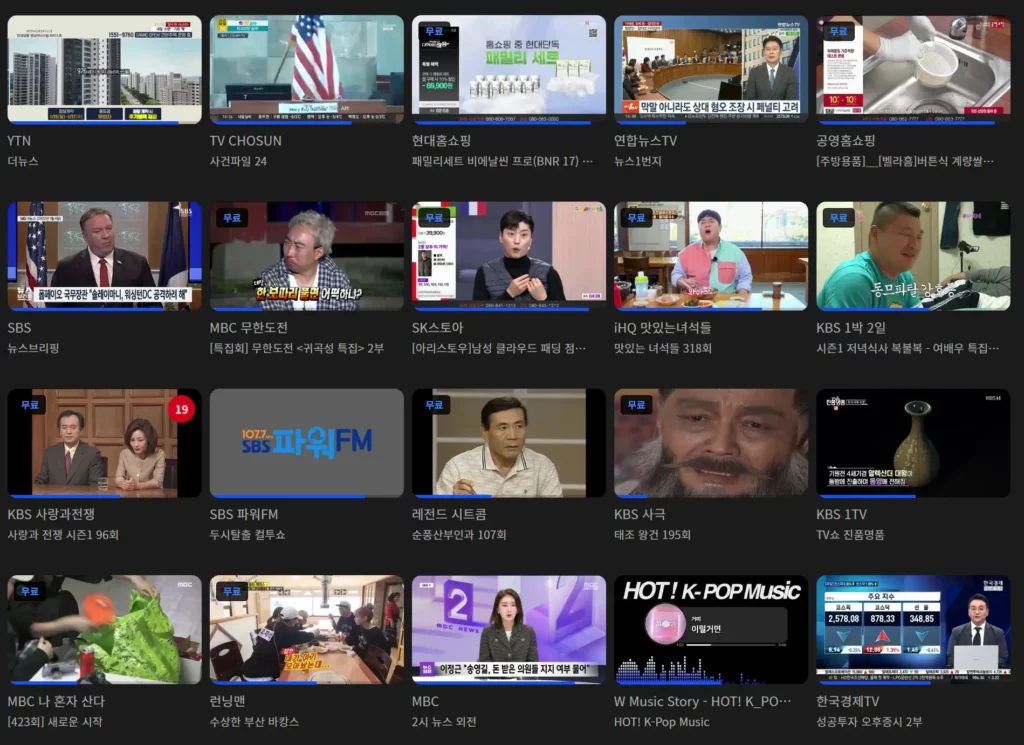The height and width of the screenshot is (745, 1024).
Task: Select program text 두시탈출 컬투쇼
Action: pos(248,535)
